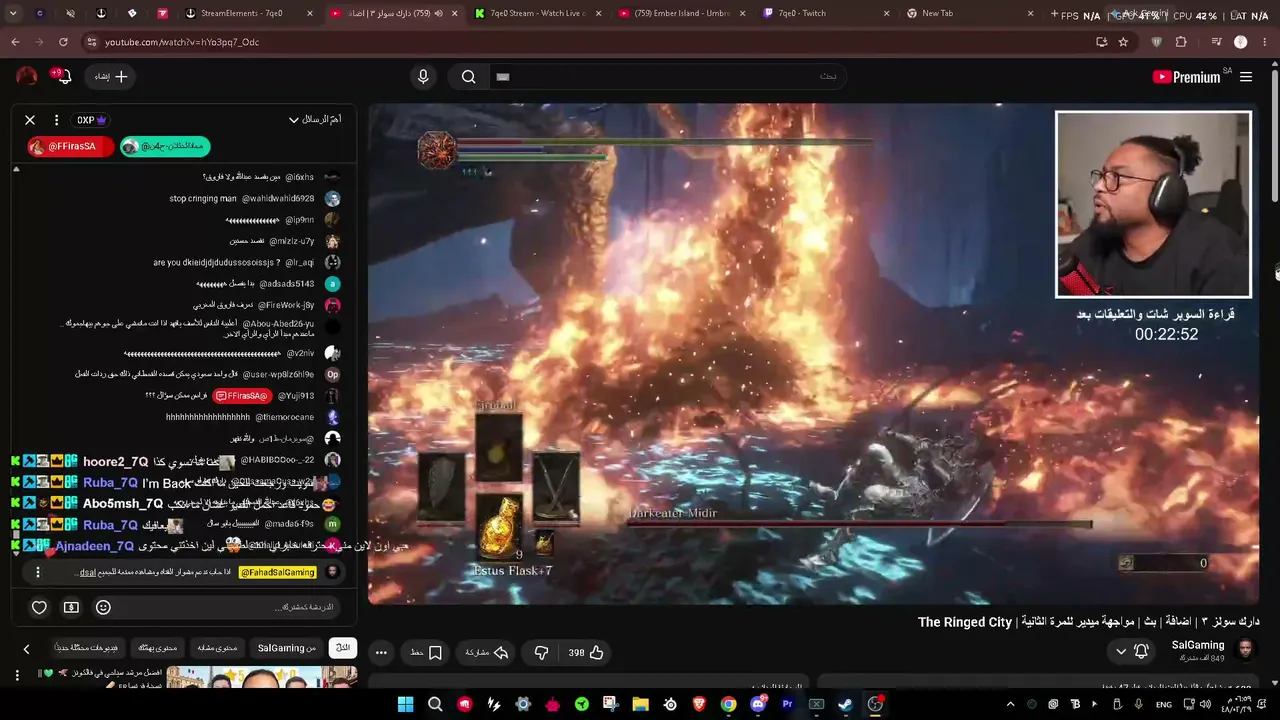Open the red @FFirasSA super chat chip
The height and width of the screenshot is (720, 1280).
tap(70, 146)
